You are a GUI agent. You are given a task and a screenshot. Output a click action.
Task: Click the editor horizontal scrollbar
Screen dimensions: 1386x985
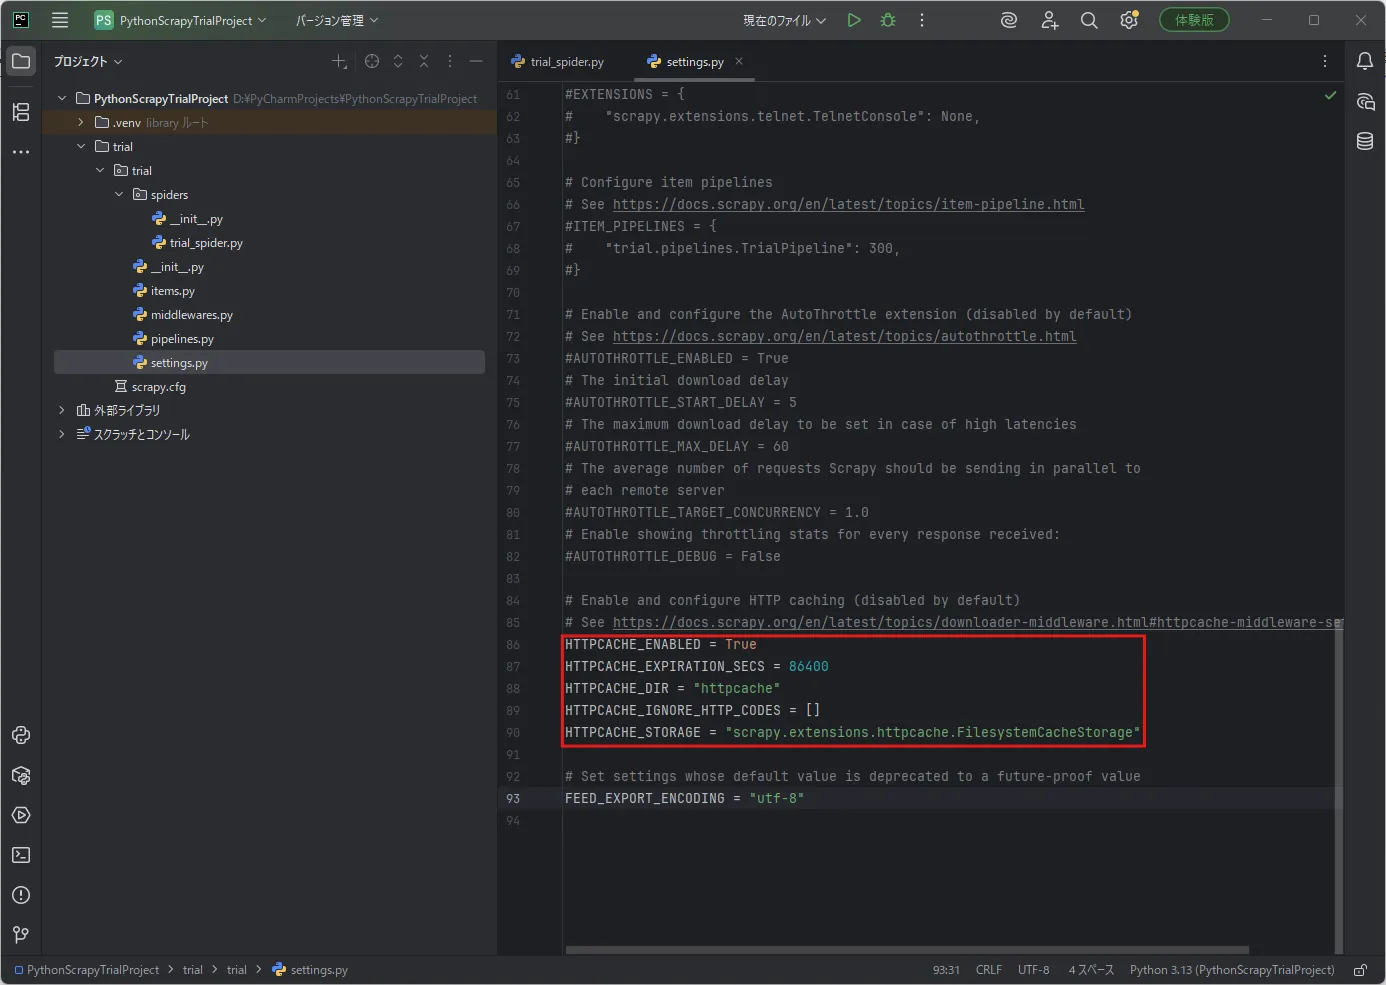[907, 950]
